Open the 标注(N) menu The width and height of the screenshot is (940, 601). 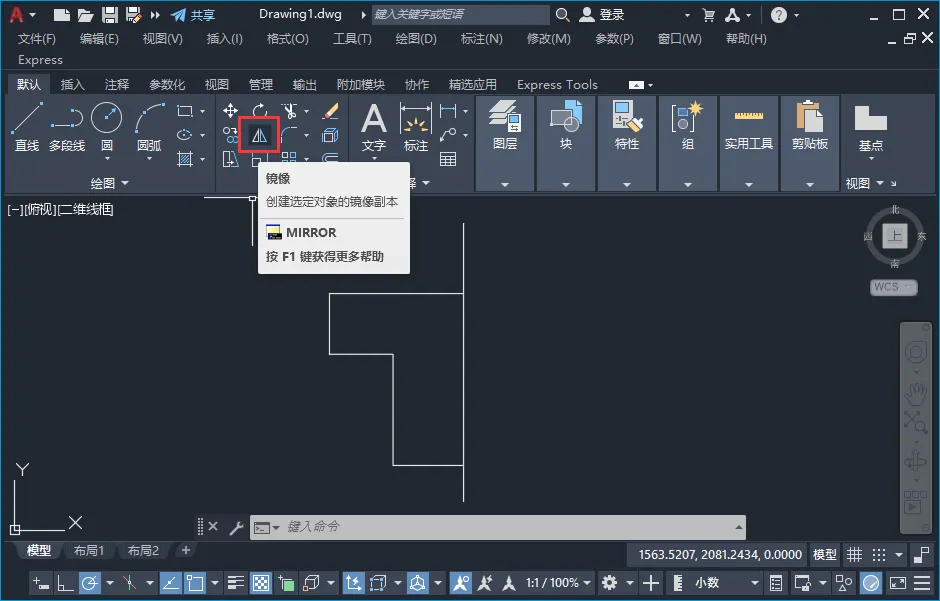point(481,39)
